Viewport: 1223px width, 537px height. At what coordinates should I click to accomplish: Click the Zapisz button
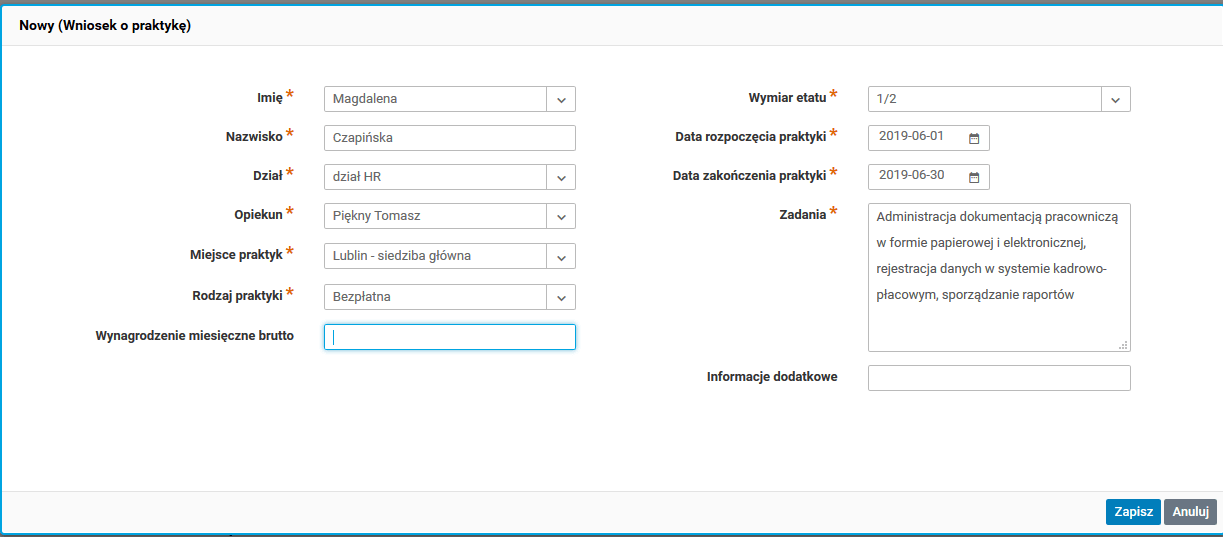[1133, 512]
